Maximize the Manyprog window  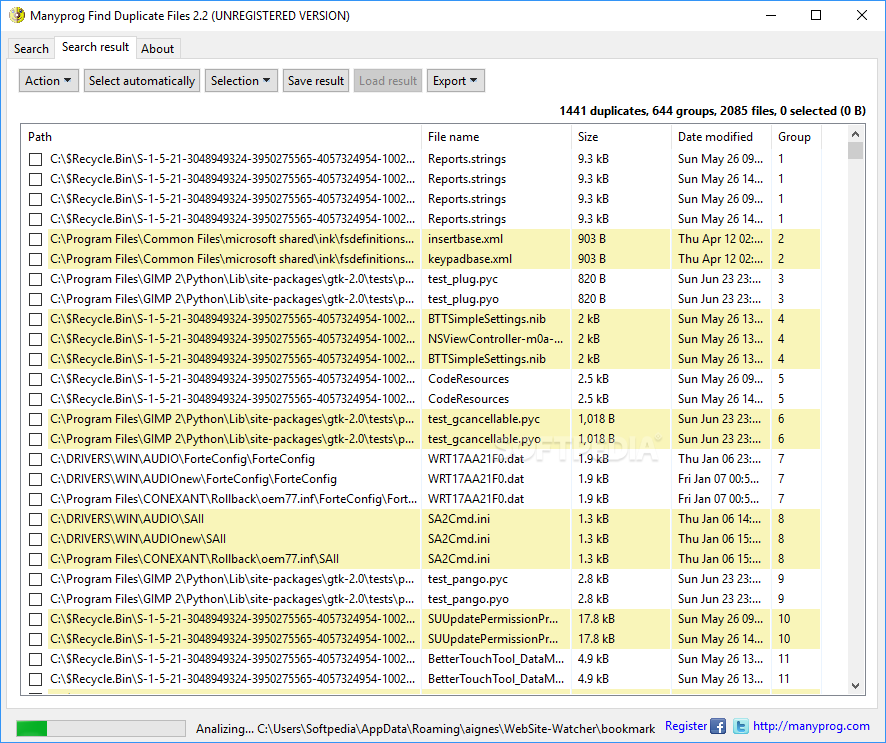pos(816,15)
